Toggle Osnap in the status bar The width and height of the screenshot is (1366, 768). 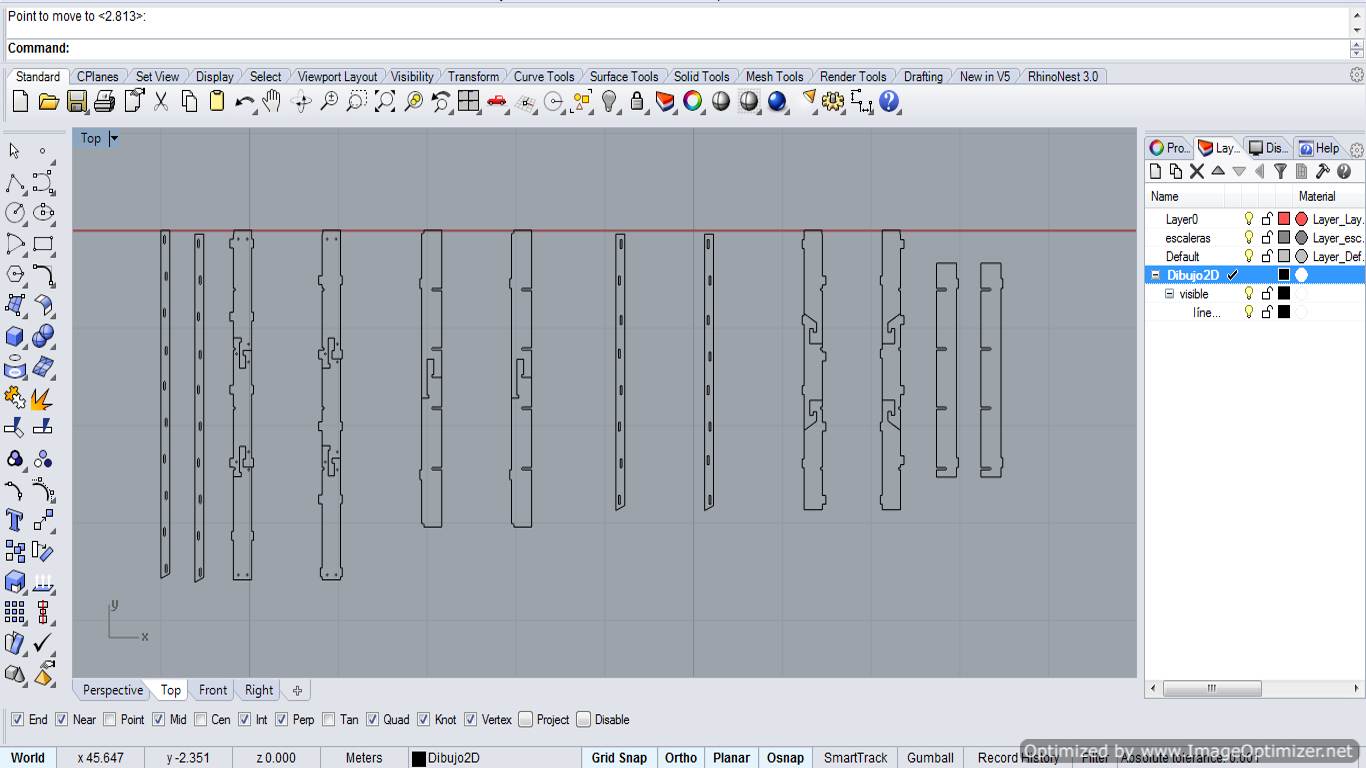click(x=785, y=758)
